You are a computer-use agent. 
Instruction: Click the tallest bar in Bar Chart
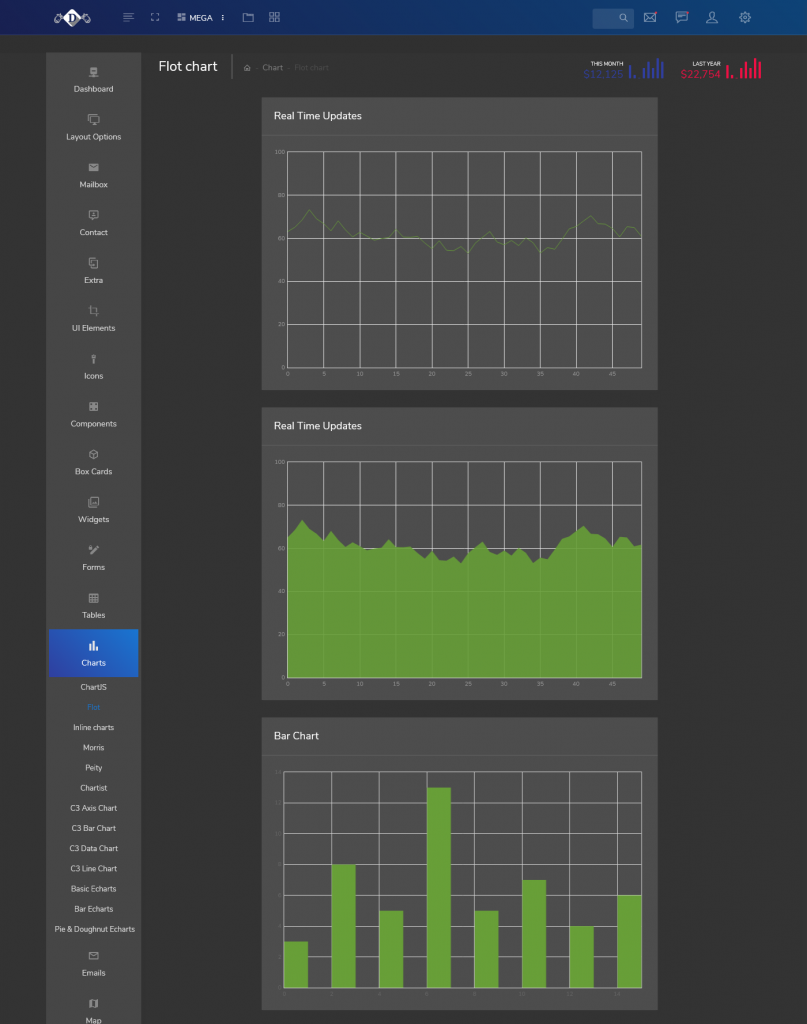pyautogui.click(x=439, y=886)
